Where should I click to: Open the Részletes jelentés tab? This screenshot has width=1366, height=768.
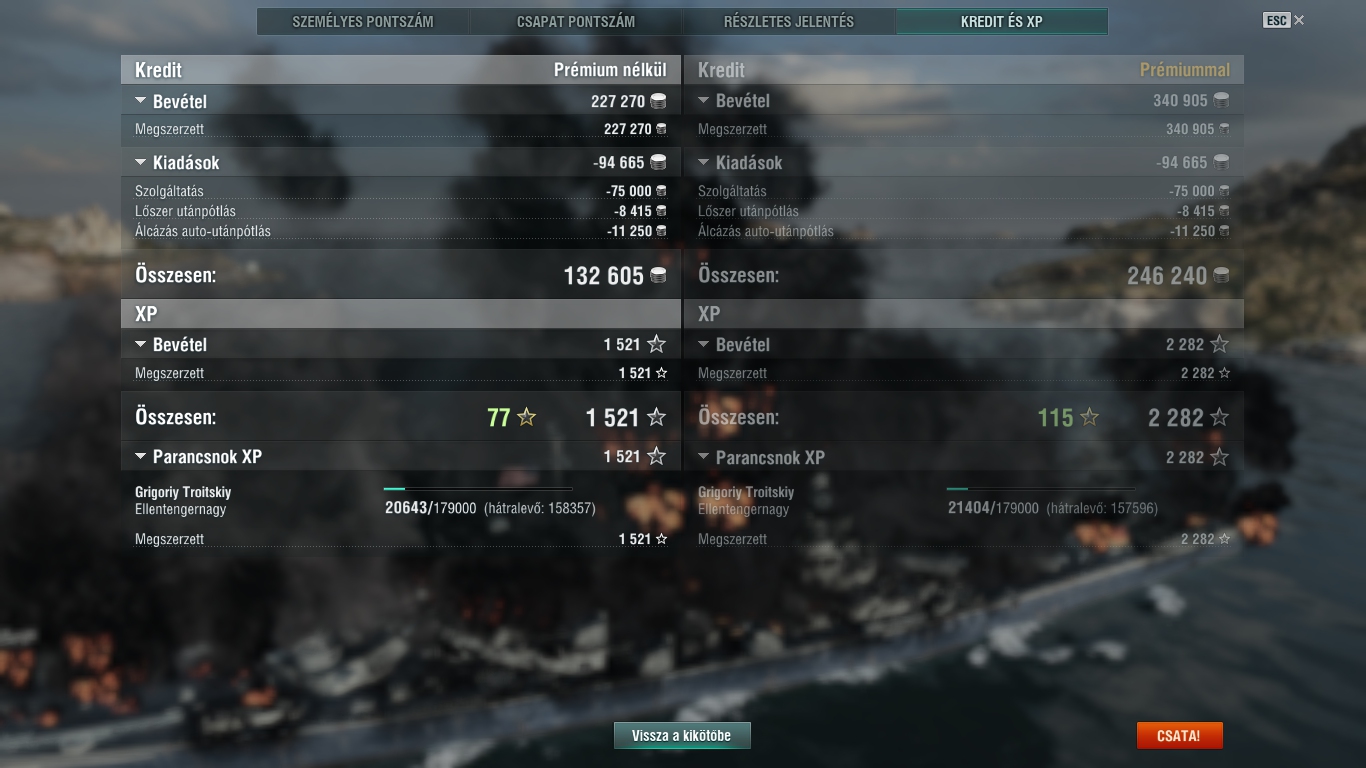click(789, 21)
